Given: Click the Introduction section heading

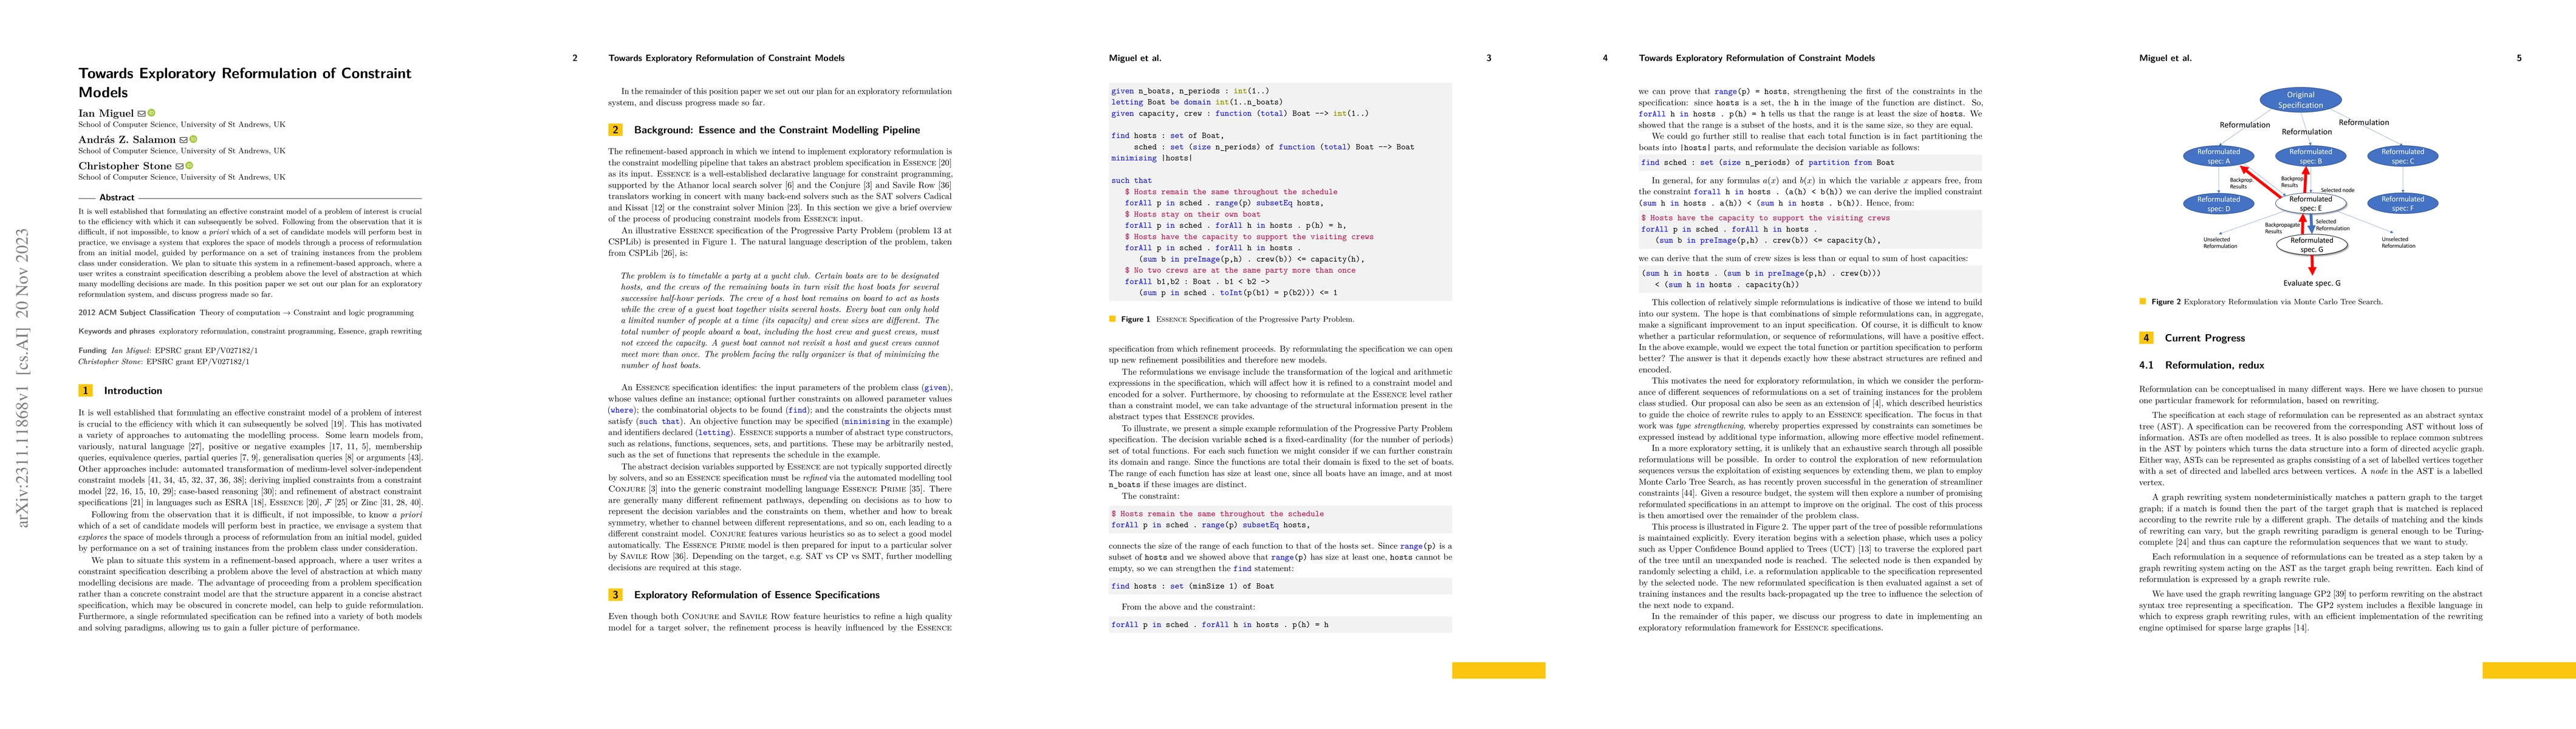Looking at the screenshot, I should 133,391.
